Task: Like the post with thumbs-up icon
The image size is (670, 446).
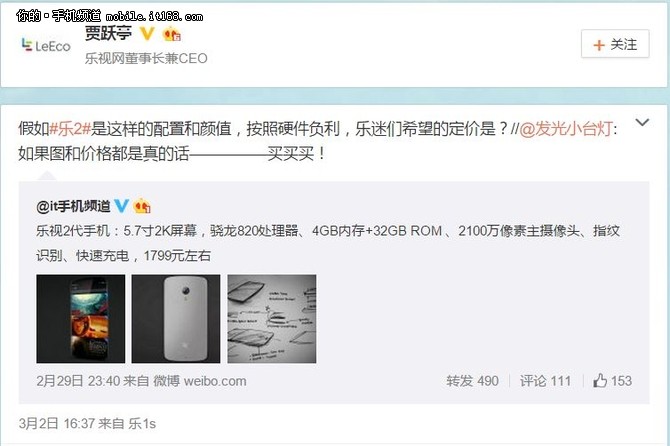Action: (612, 380)
